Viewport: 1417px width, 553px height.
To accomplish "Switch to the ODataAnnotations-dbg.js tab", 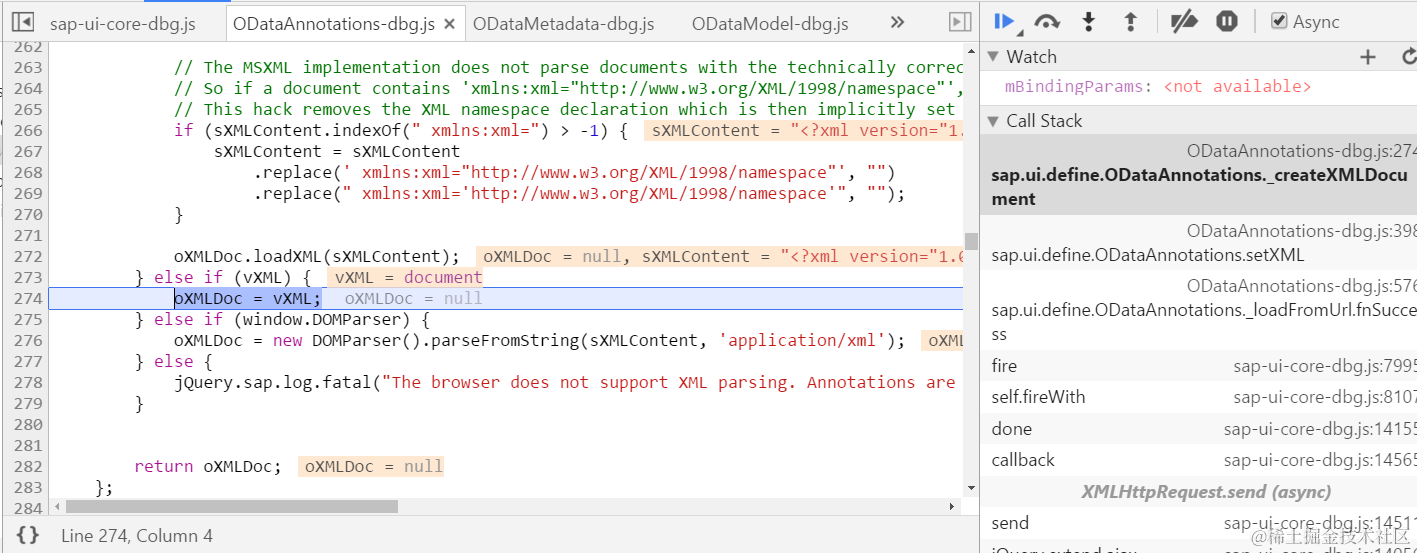I will (x=334, y=23).
